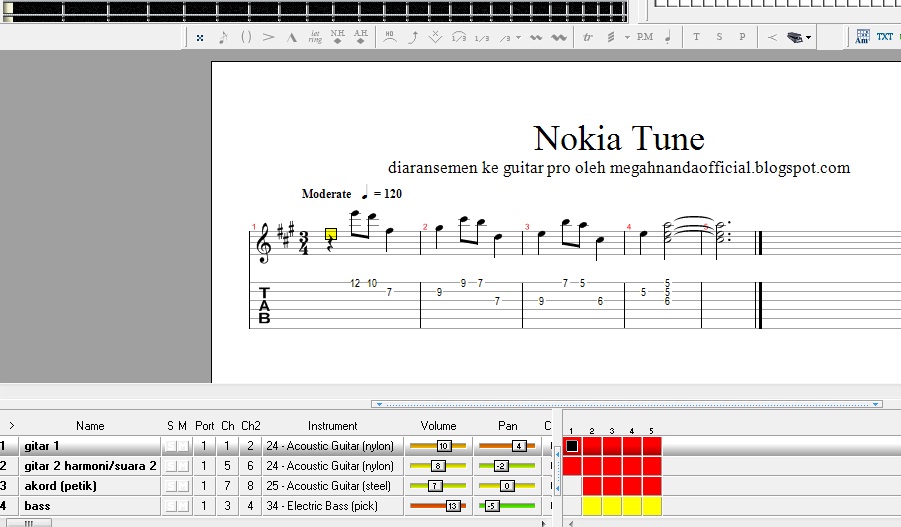Solo the gitar 1 track

[171, 446]
